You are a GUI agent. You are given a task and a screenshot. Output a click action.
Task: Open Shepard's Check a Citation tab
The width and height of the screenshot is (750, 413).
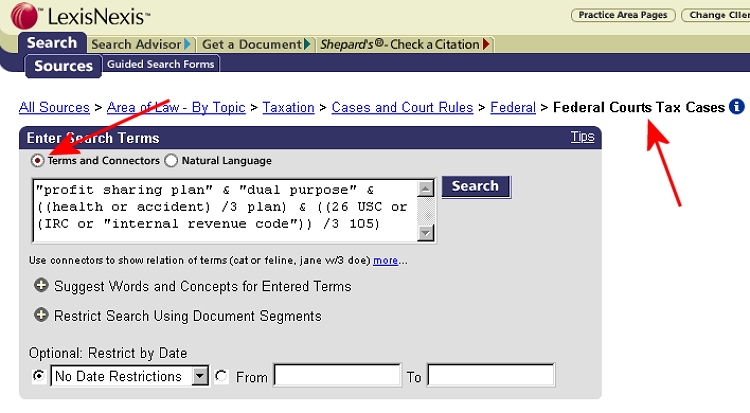click(x=405, y=44)
